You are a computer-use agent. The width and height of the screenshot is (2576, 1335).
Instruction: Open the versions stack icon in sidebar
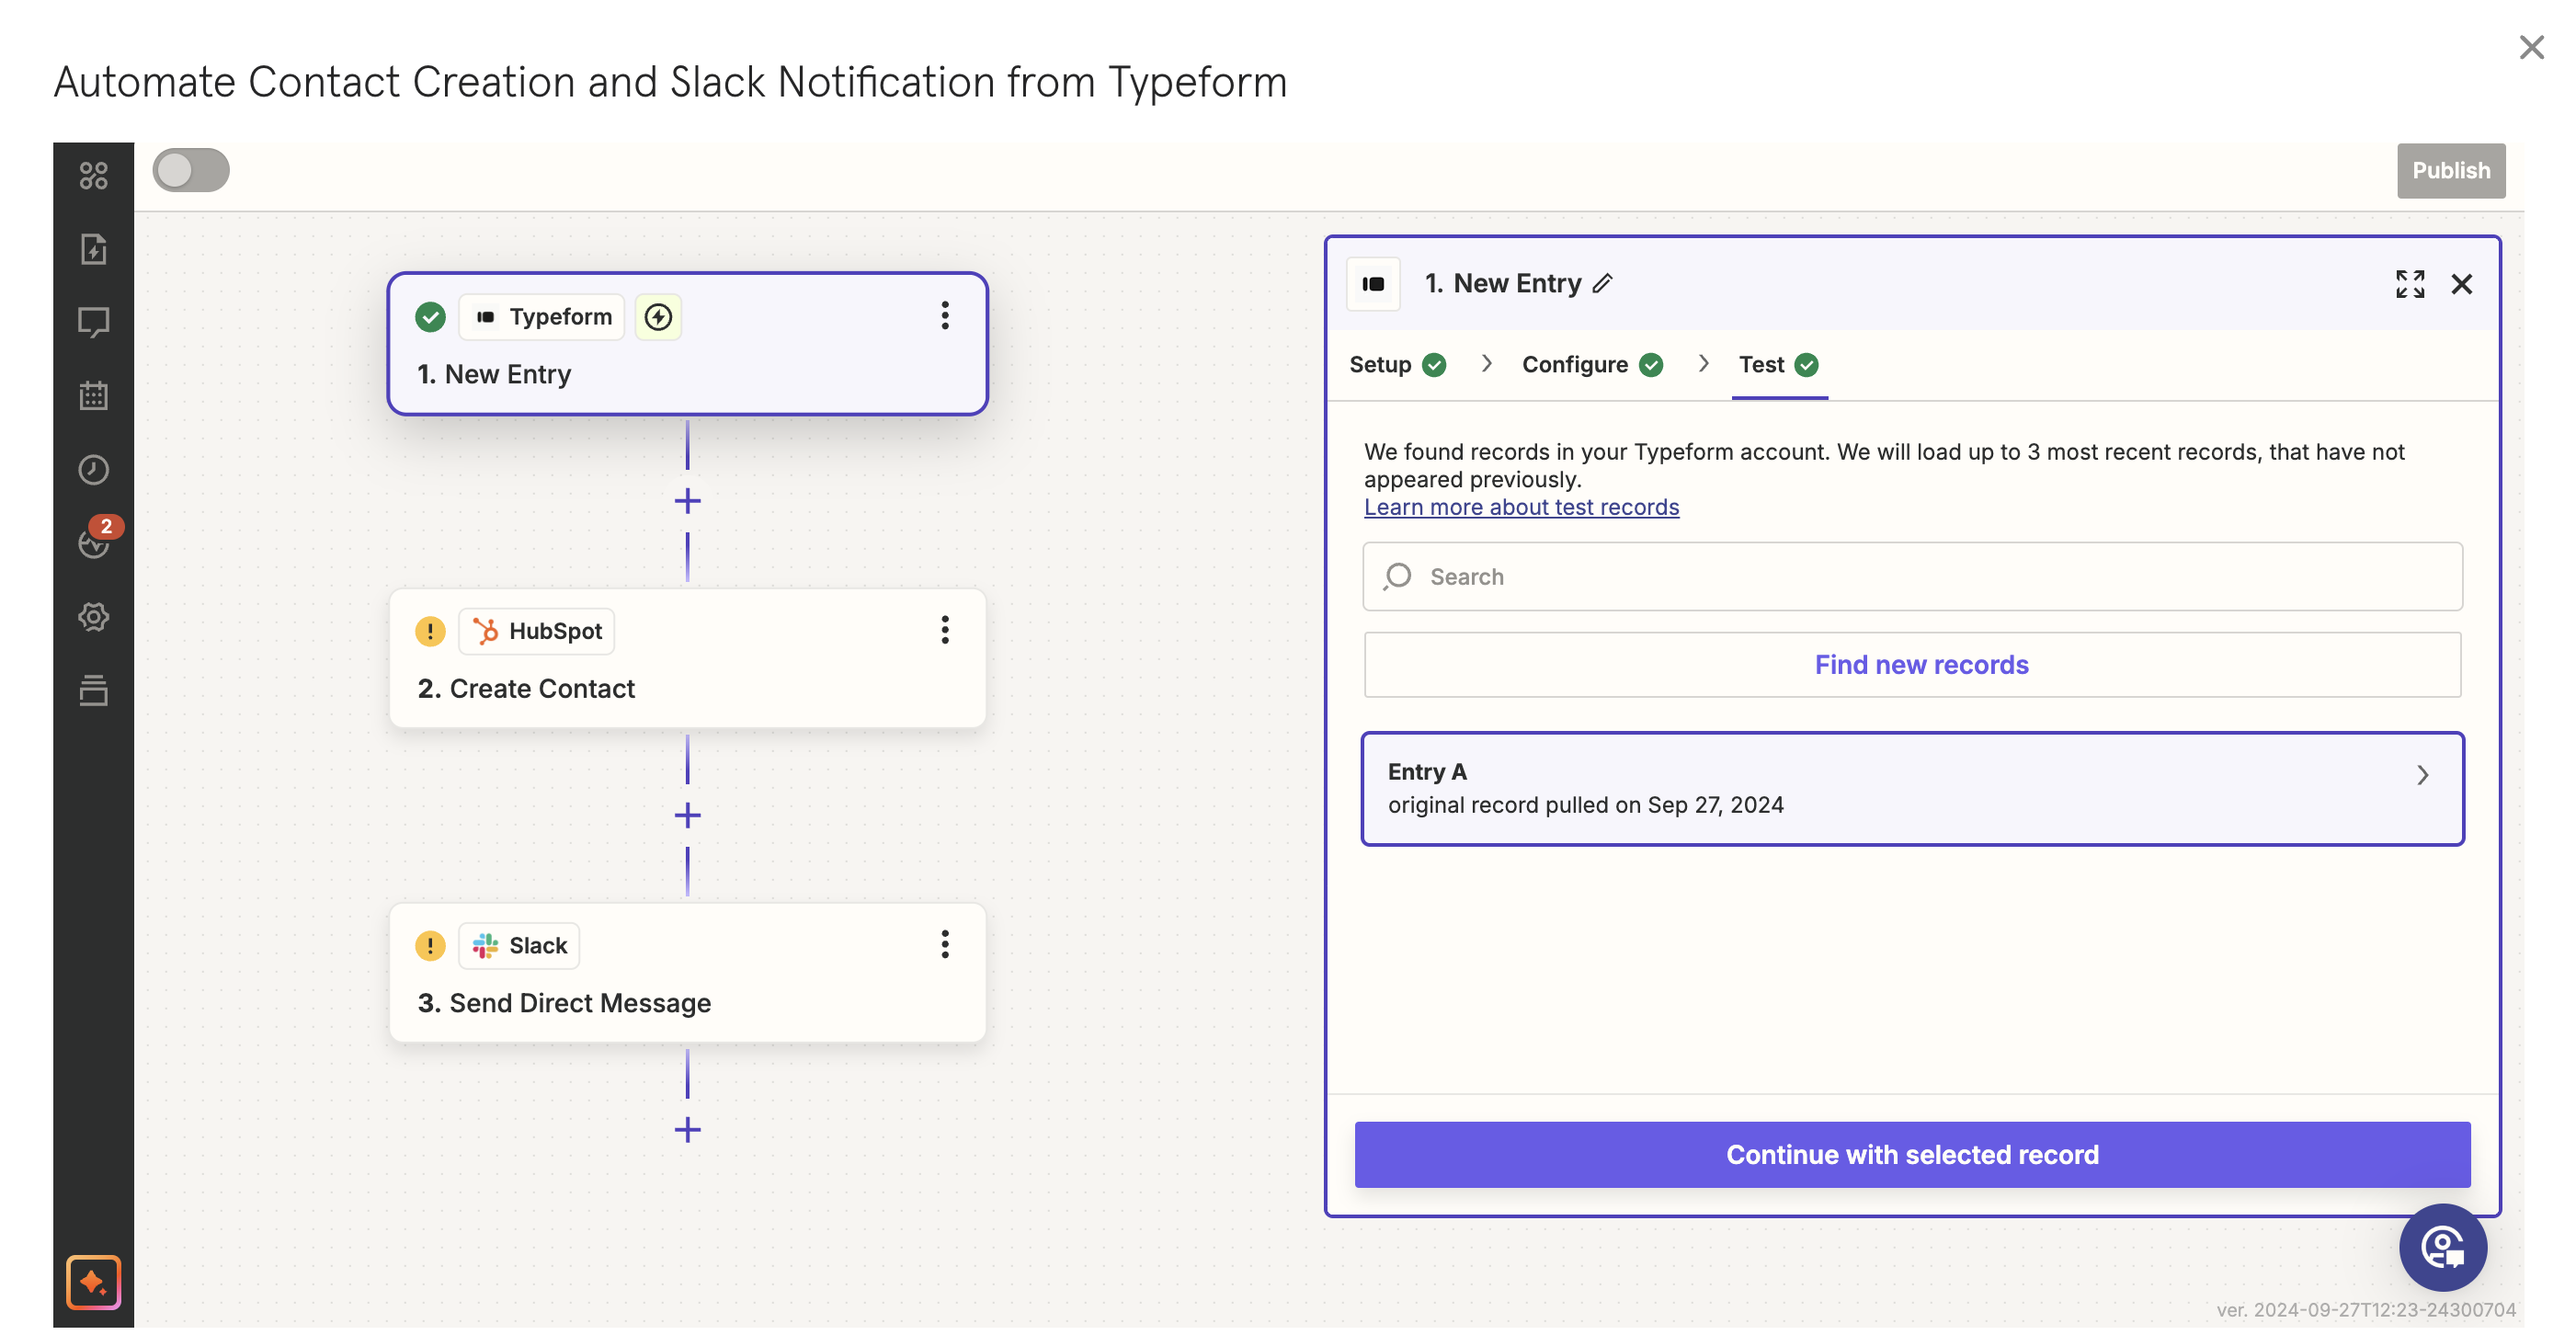(x=93, y=690)
